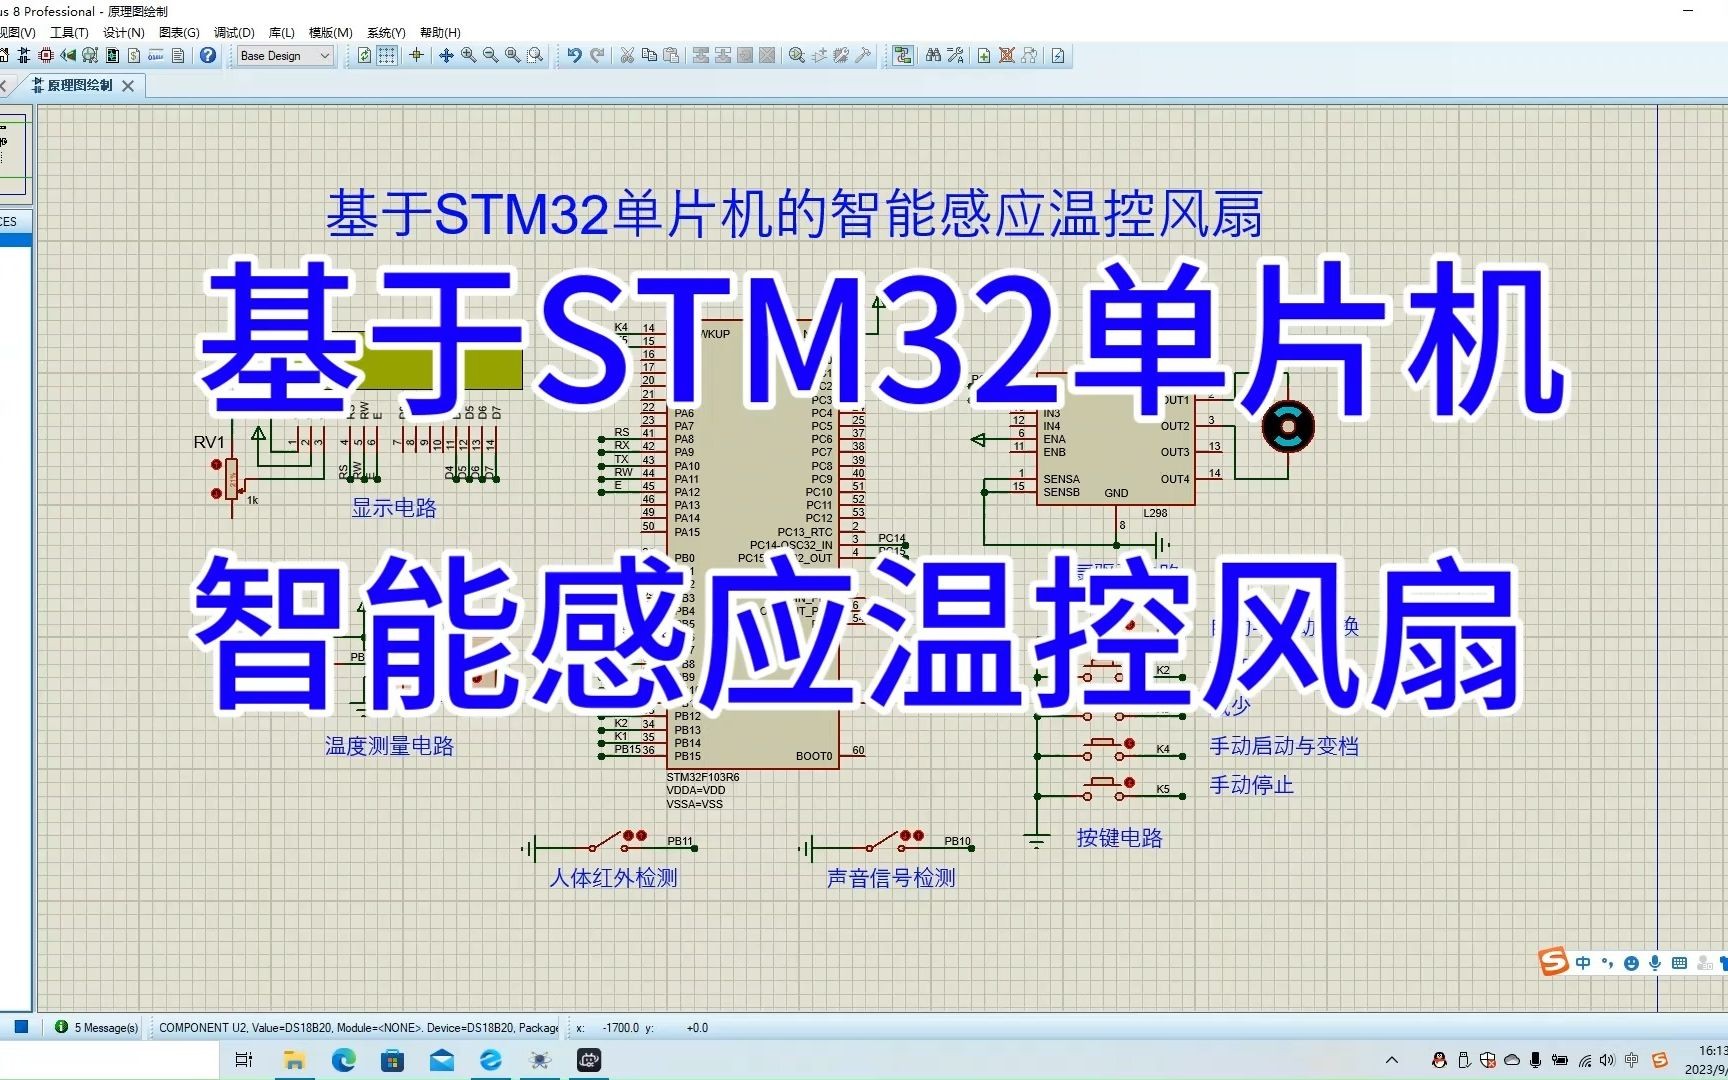Image resolution: width=1728 pixels, height=1080 pixels.
Task: Open the 库(L) menu
Action: (282, 32)
